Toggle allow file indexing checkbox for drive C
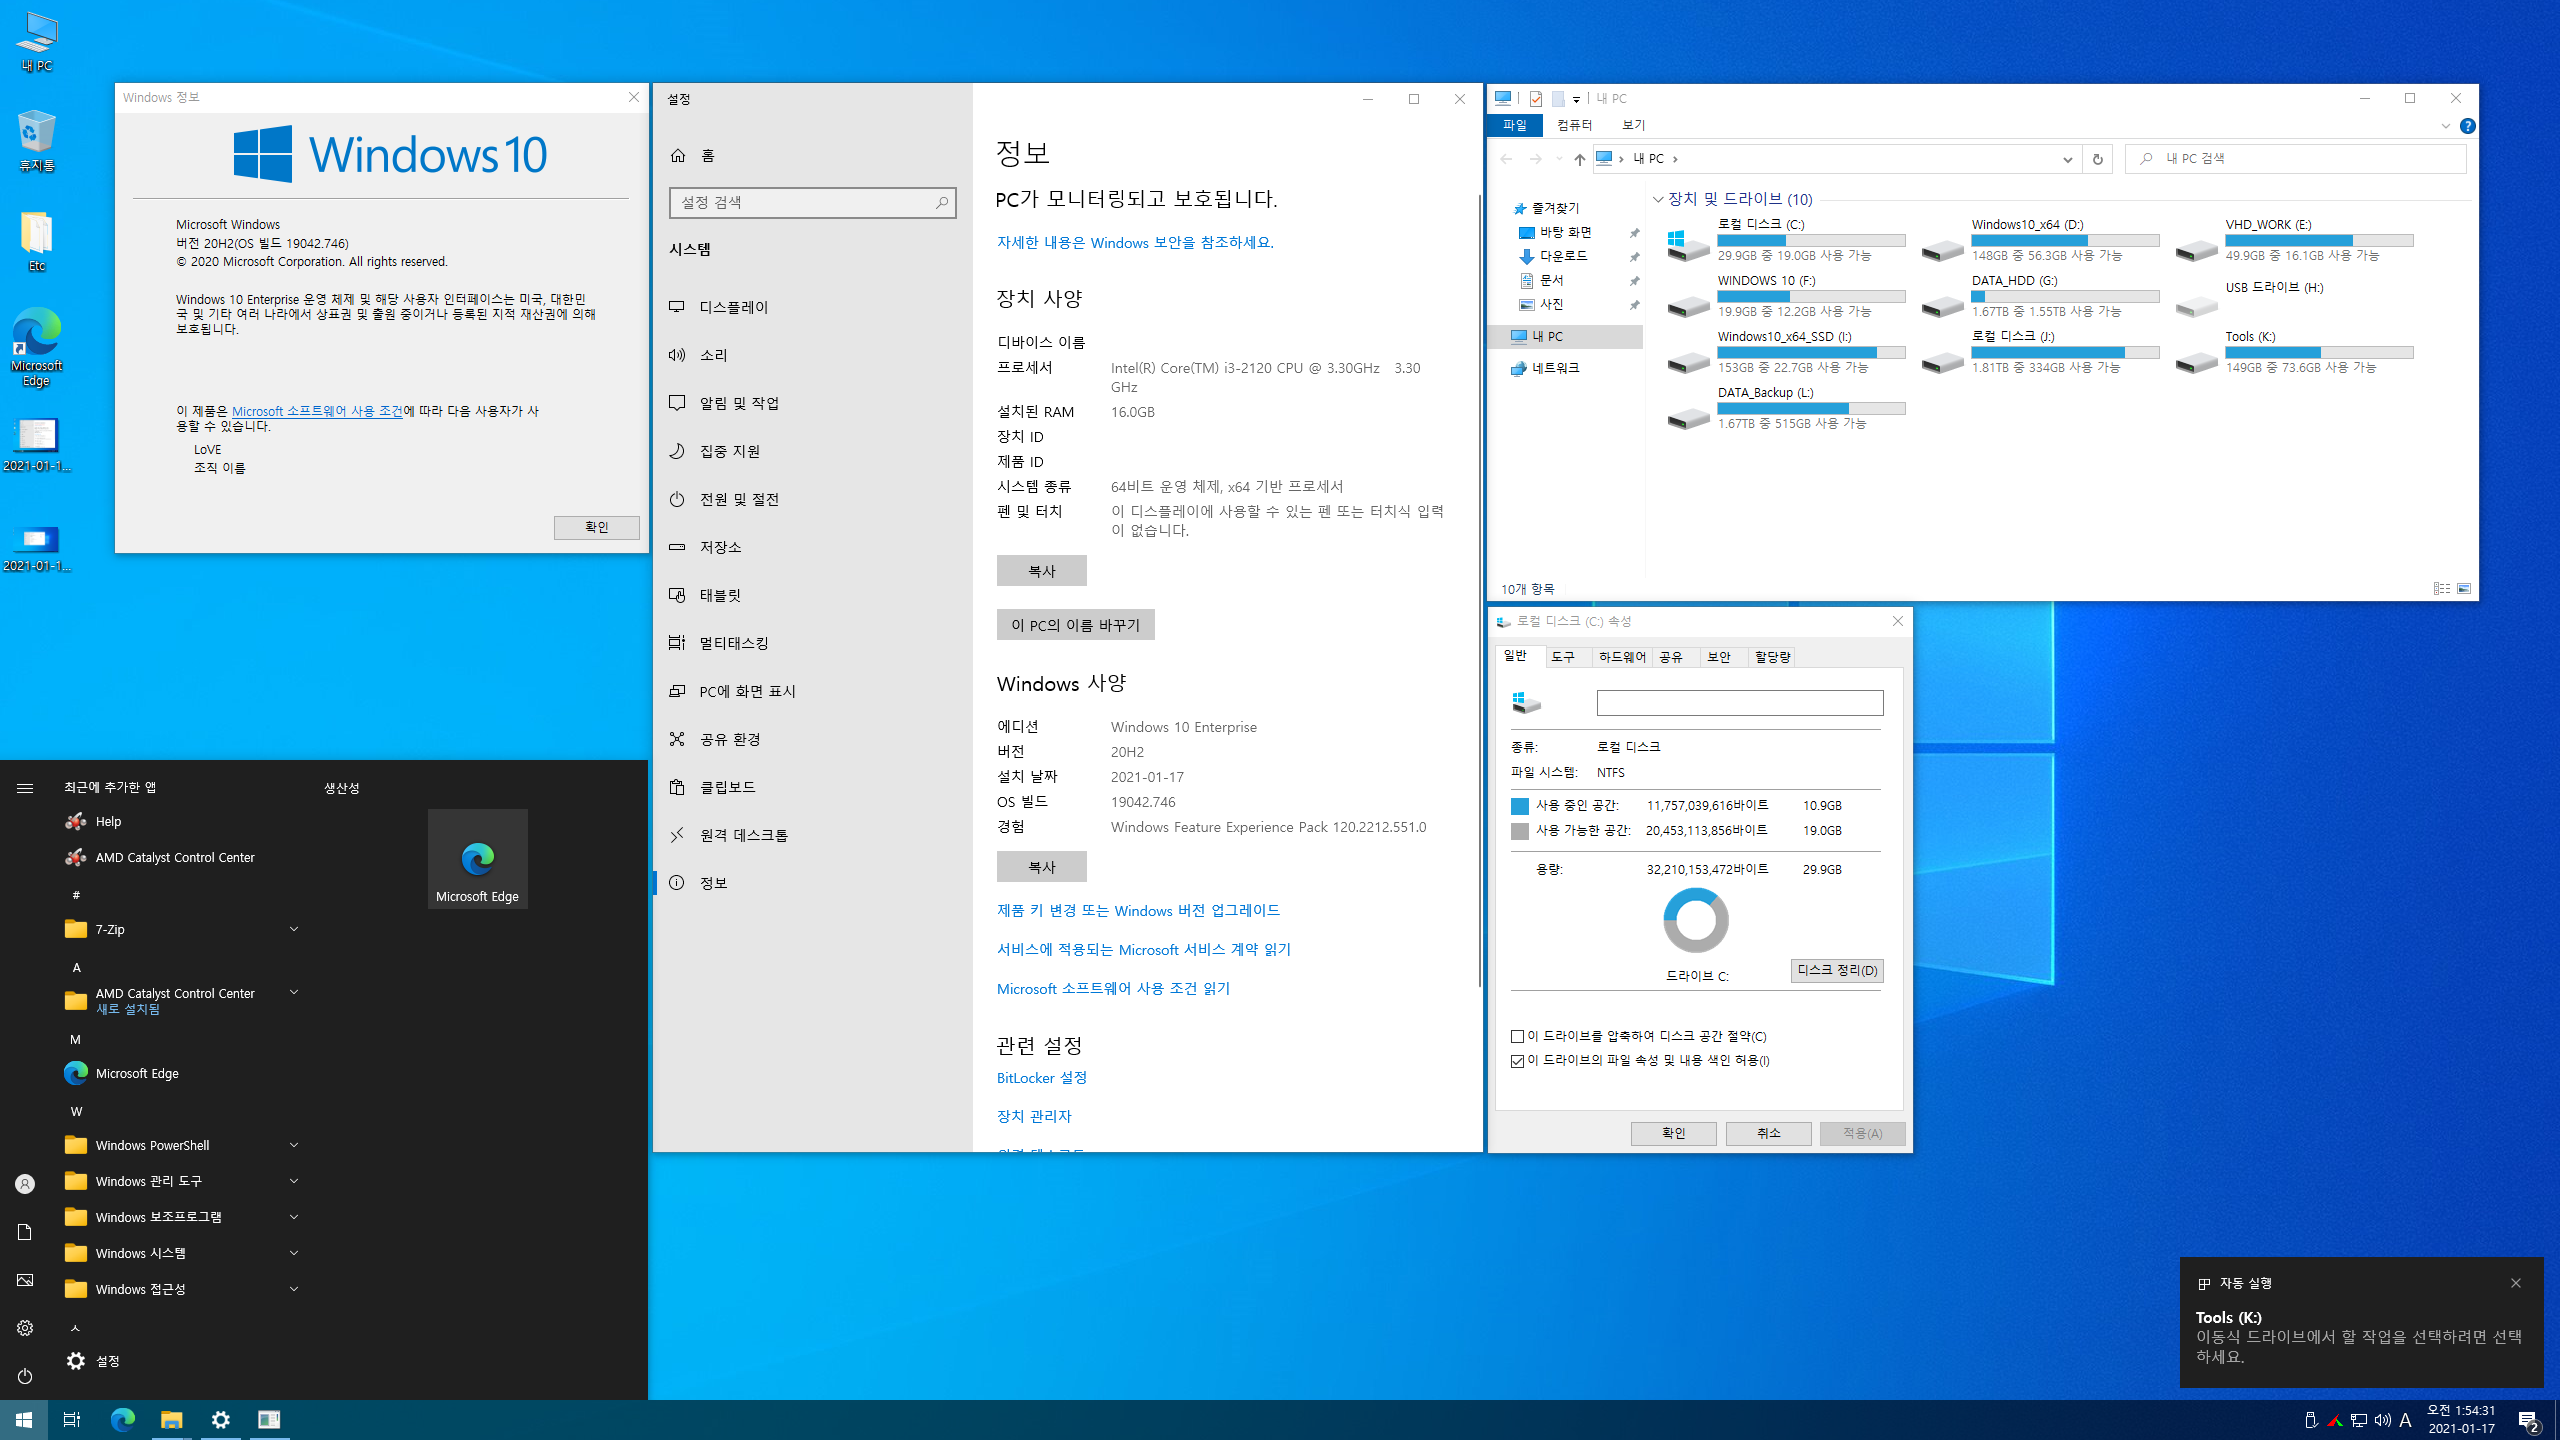 pos(1518,1061)
